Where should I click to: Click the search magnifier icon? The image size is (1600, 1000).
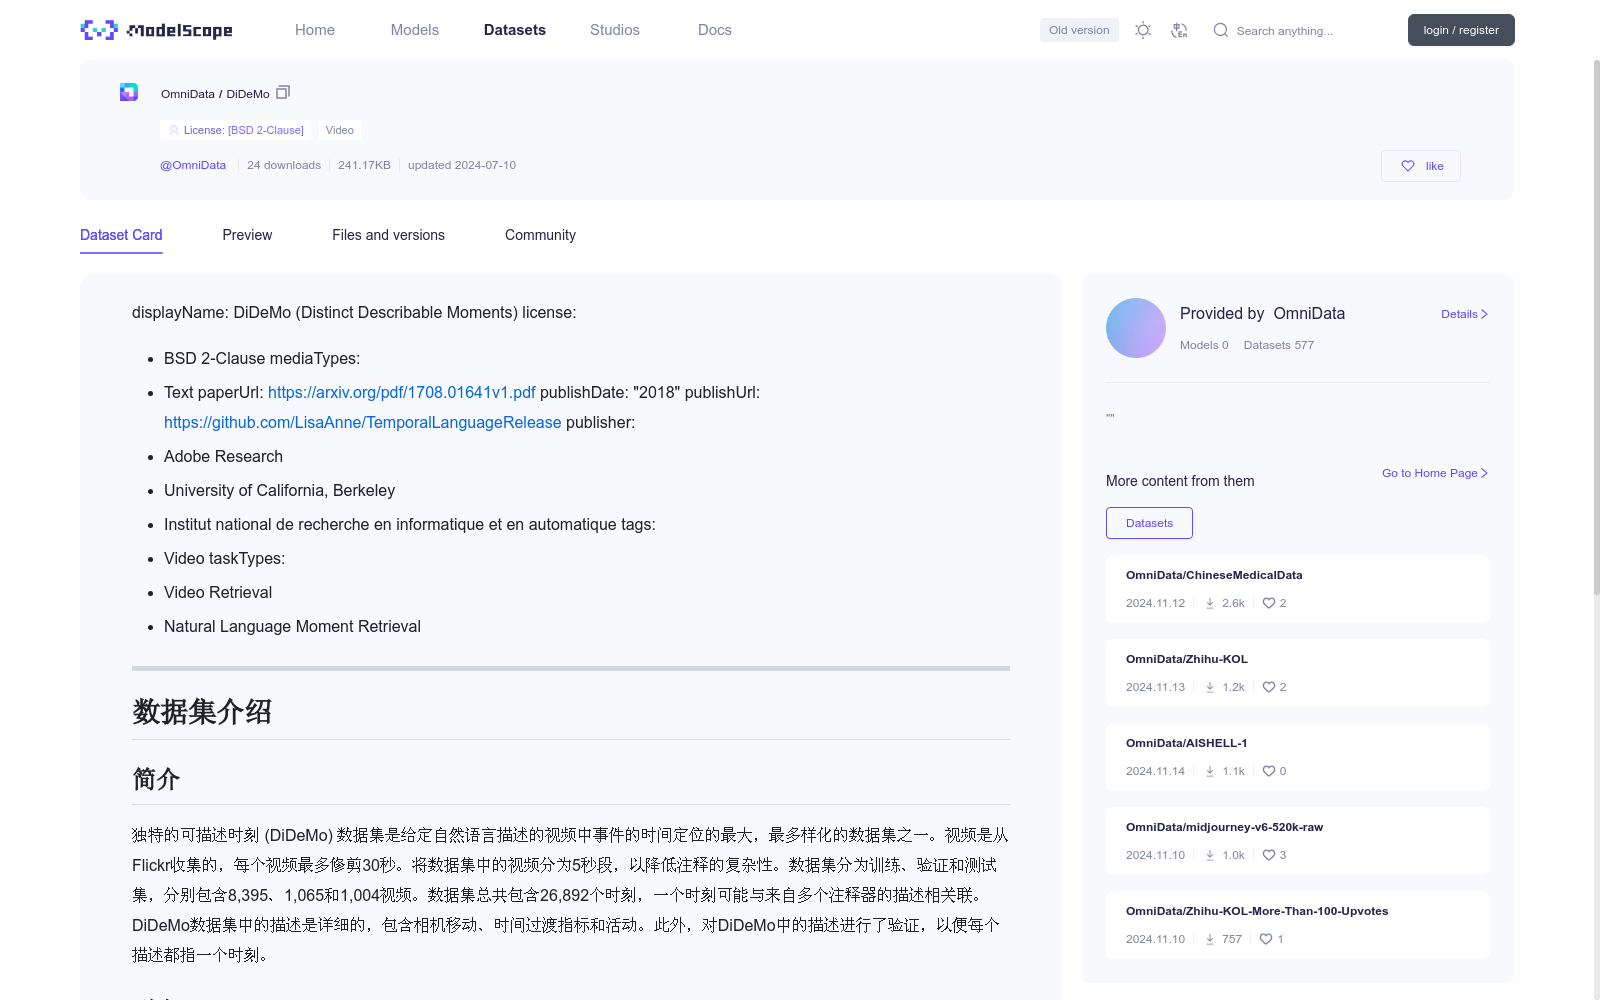point(1221,30)
